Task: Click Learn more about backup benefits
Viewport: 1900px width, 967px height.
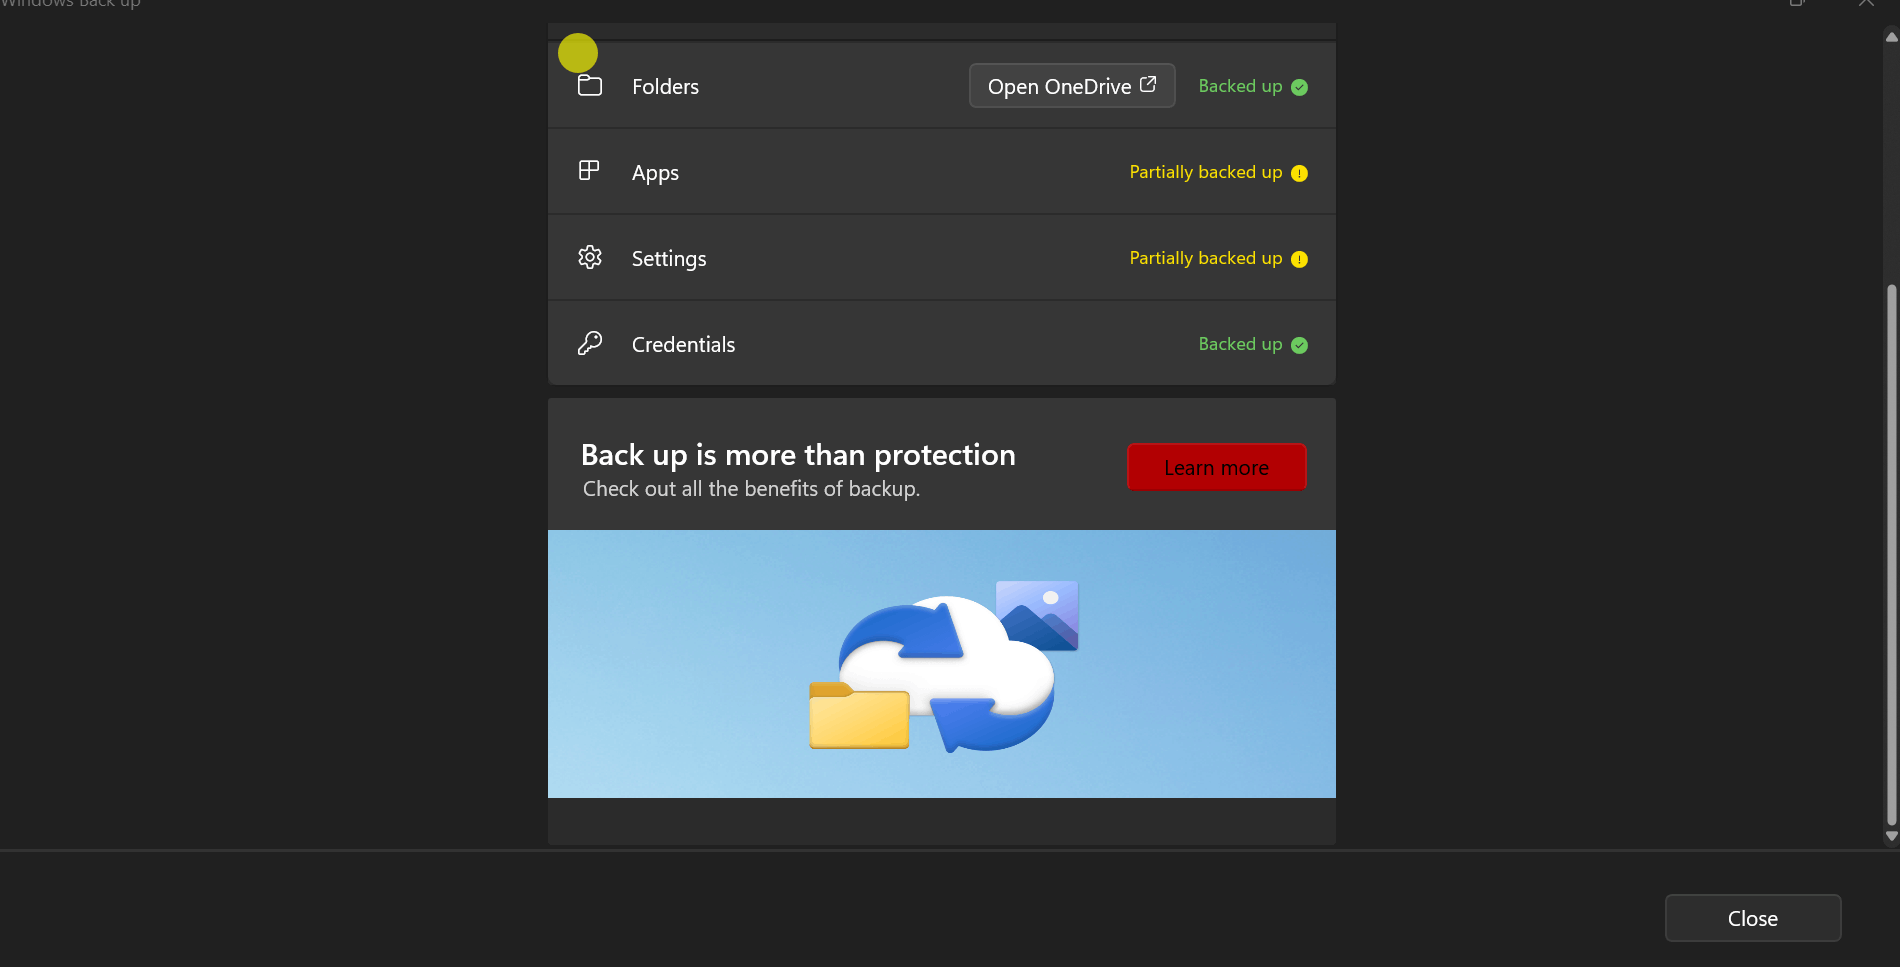Action: tap(1216, 467)
